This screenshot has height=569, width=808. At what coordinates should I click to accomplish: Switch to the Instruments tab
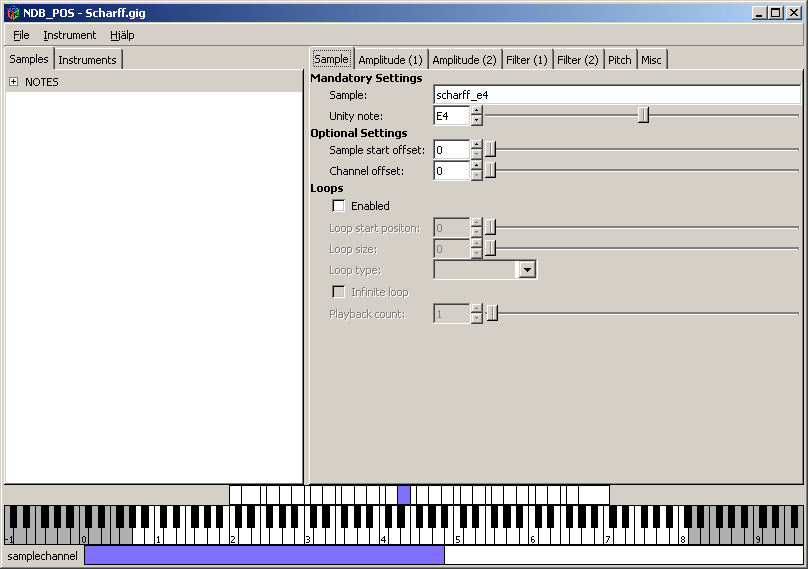[88, 60]
